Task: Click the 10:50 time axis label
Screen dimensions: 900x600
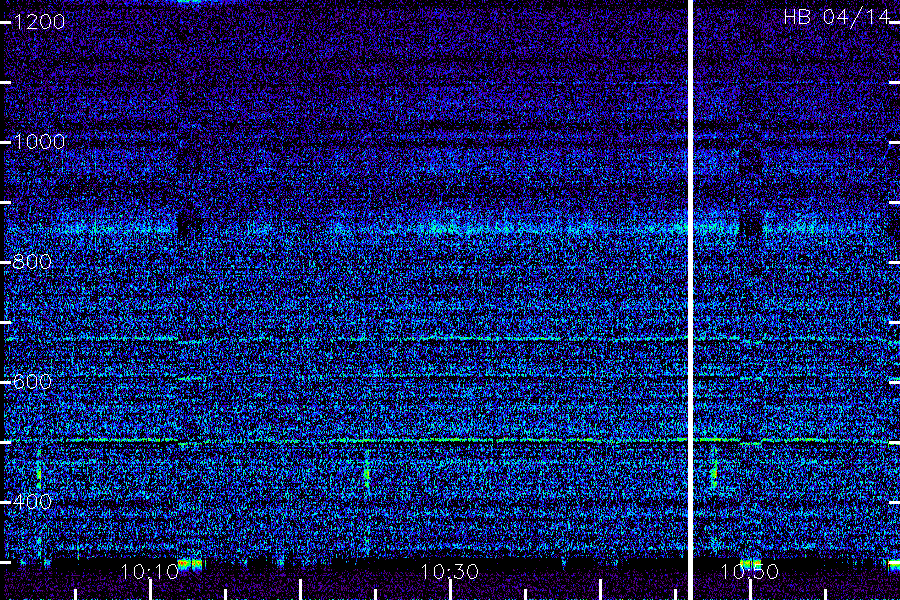Action: 750,572
